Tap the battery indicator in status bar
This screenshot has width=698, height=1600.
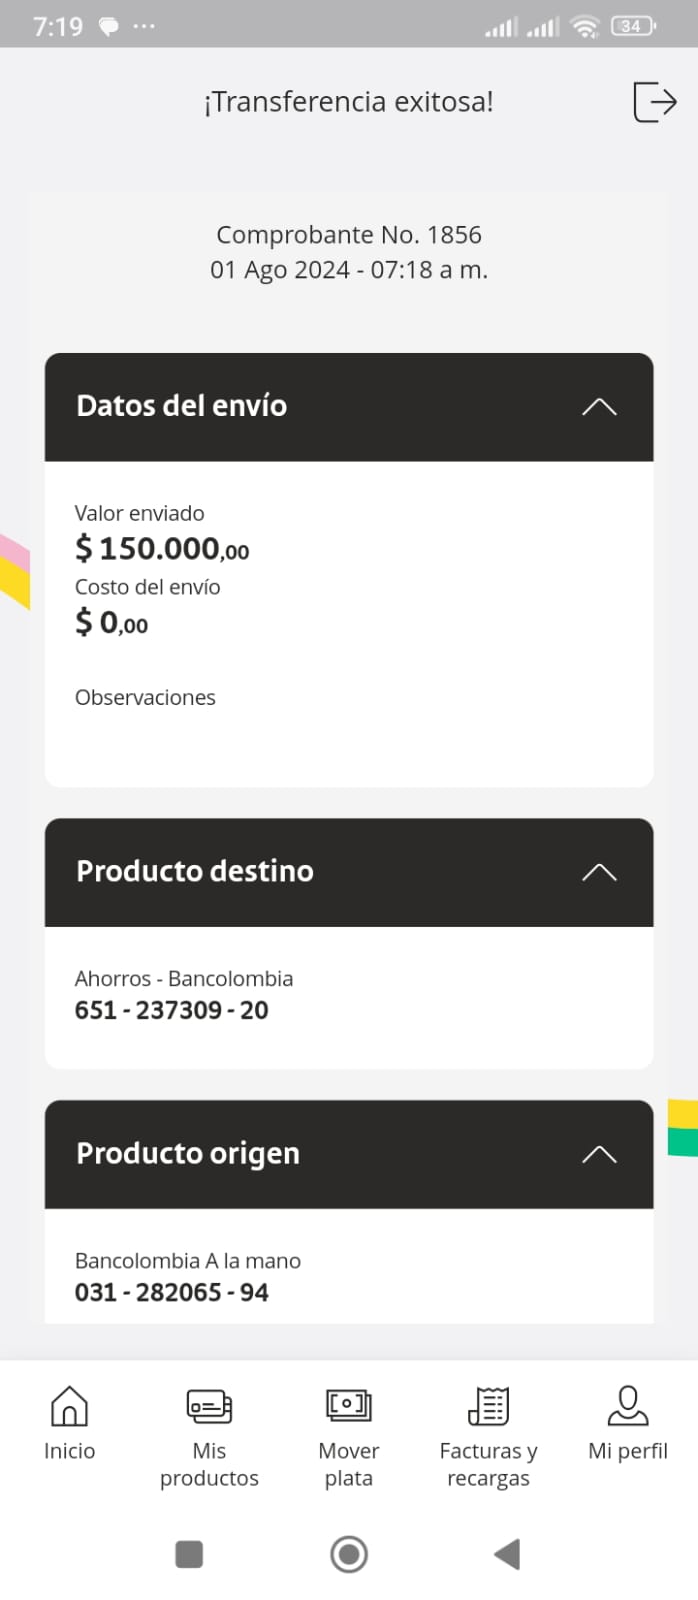coord(633,27)
